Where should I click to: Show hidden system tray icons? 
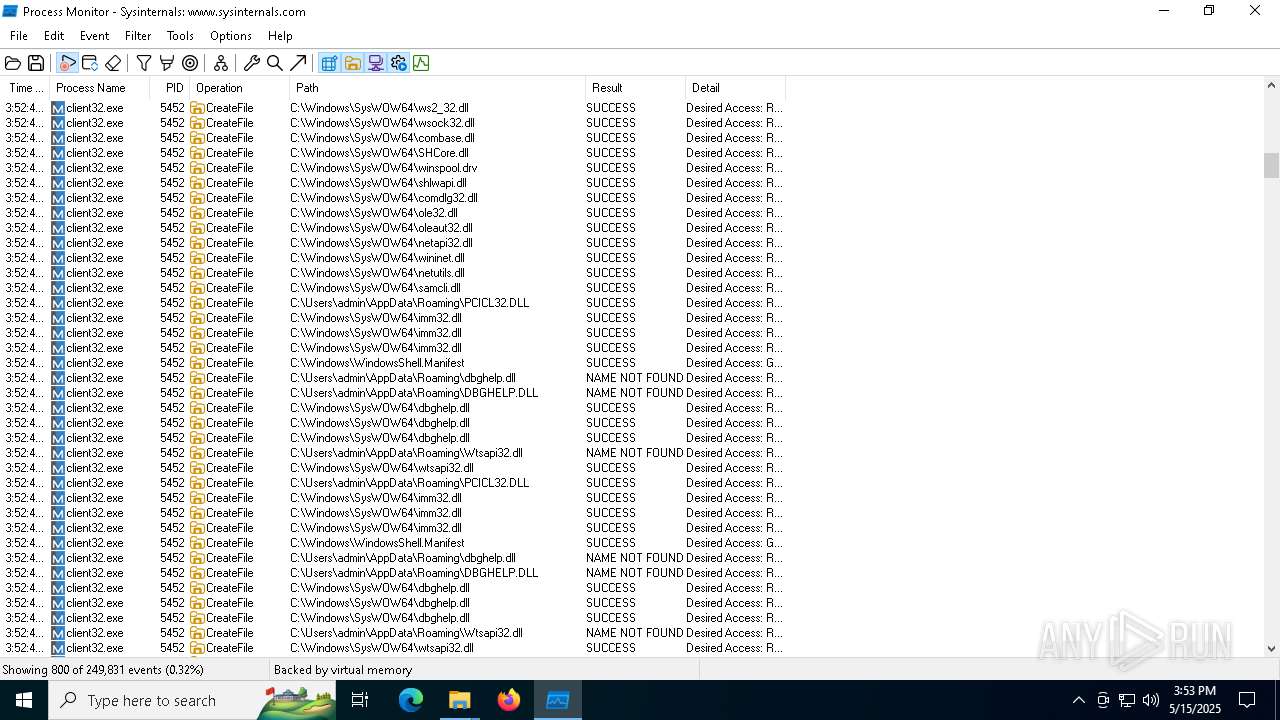point(1078,700)
